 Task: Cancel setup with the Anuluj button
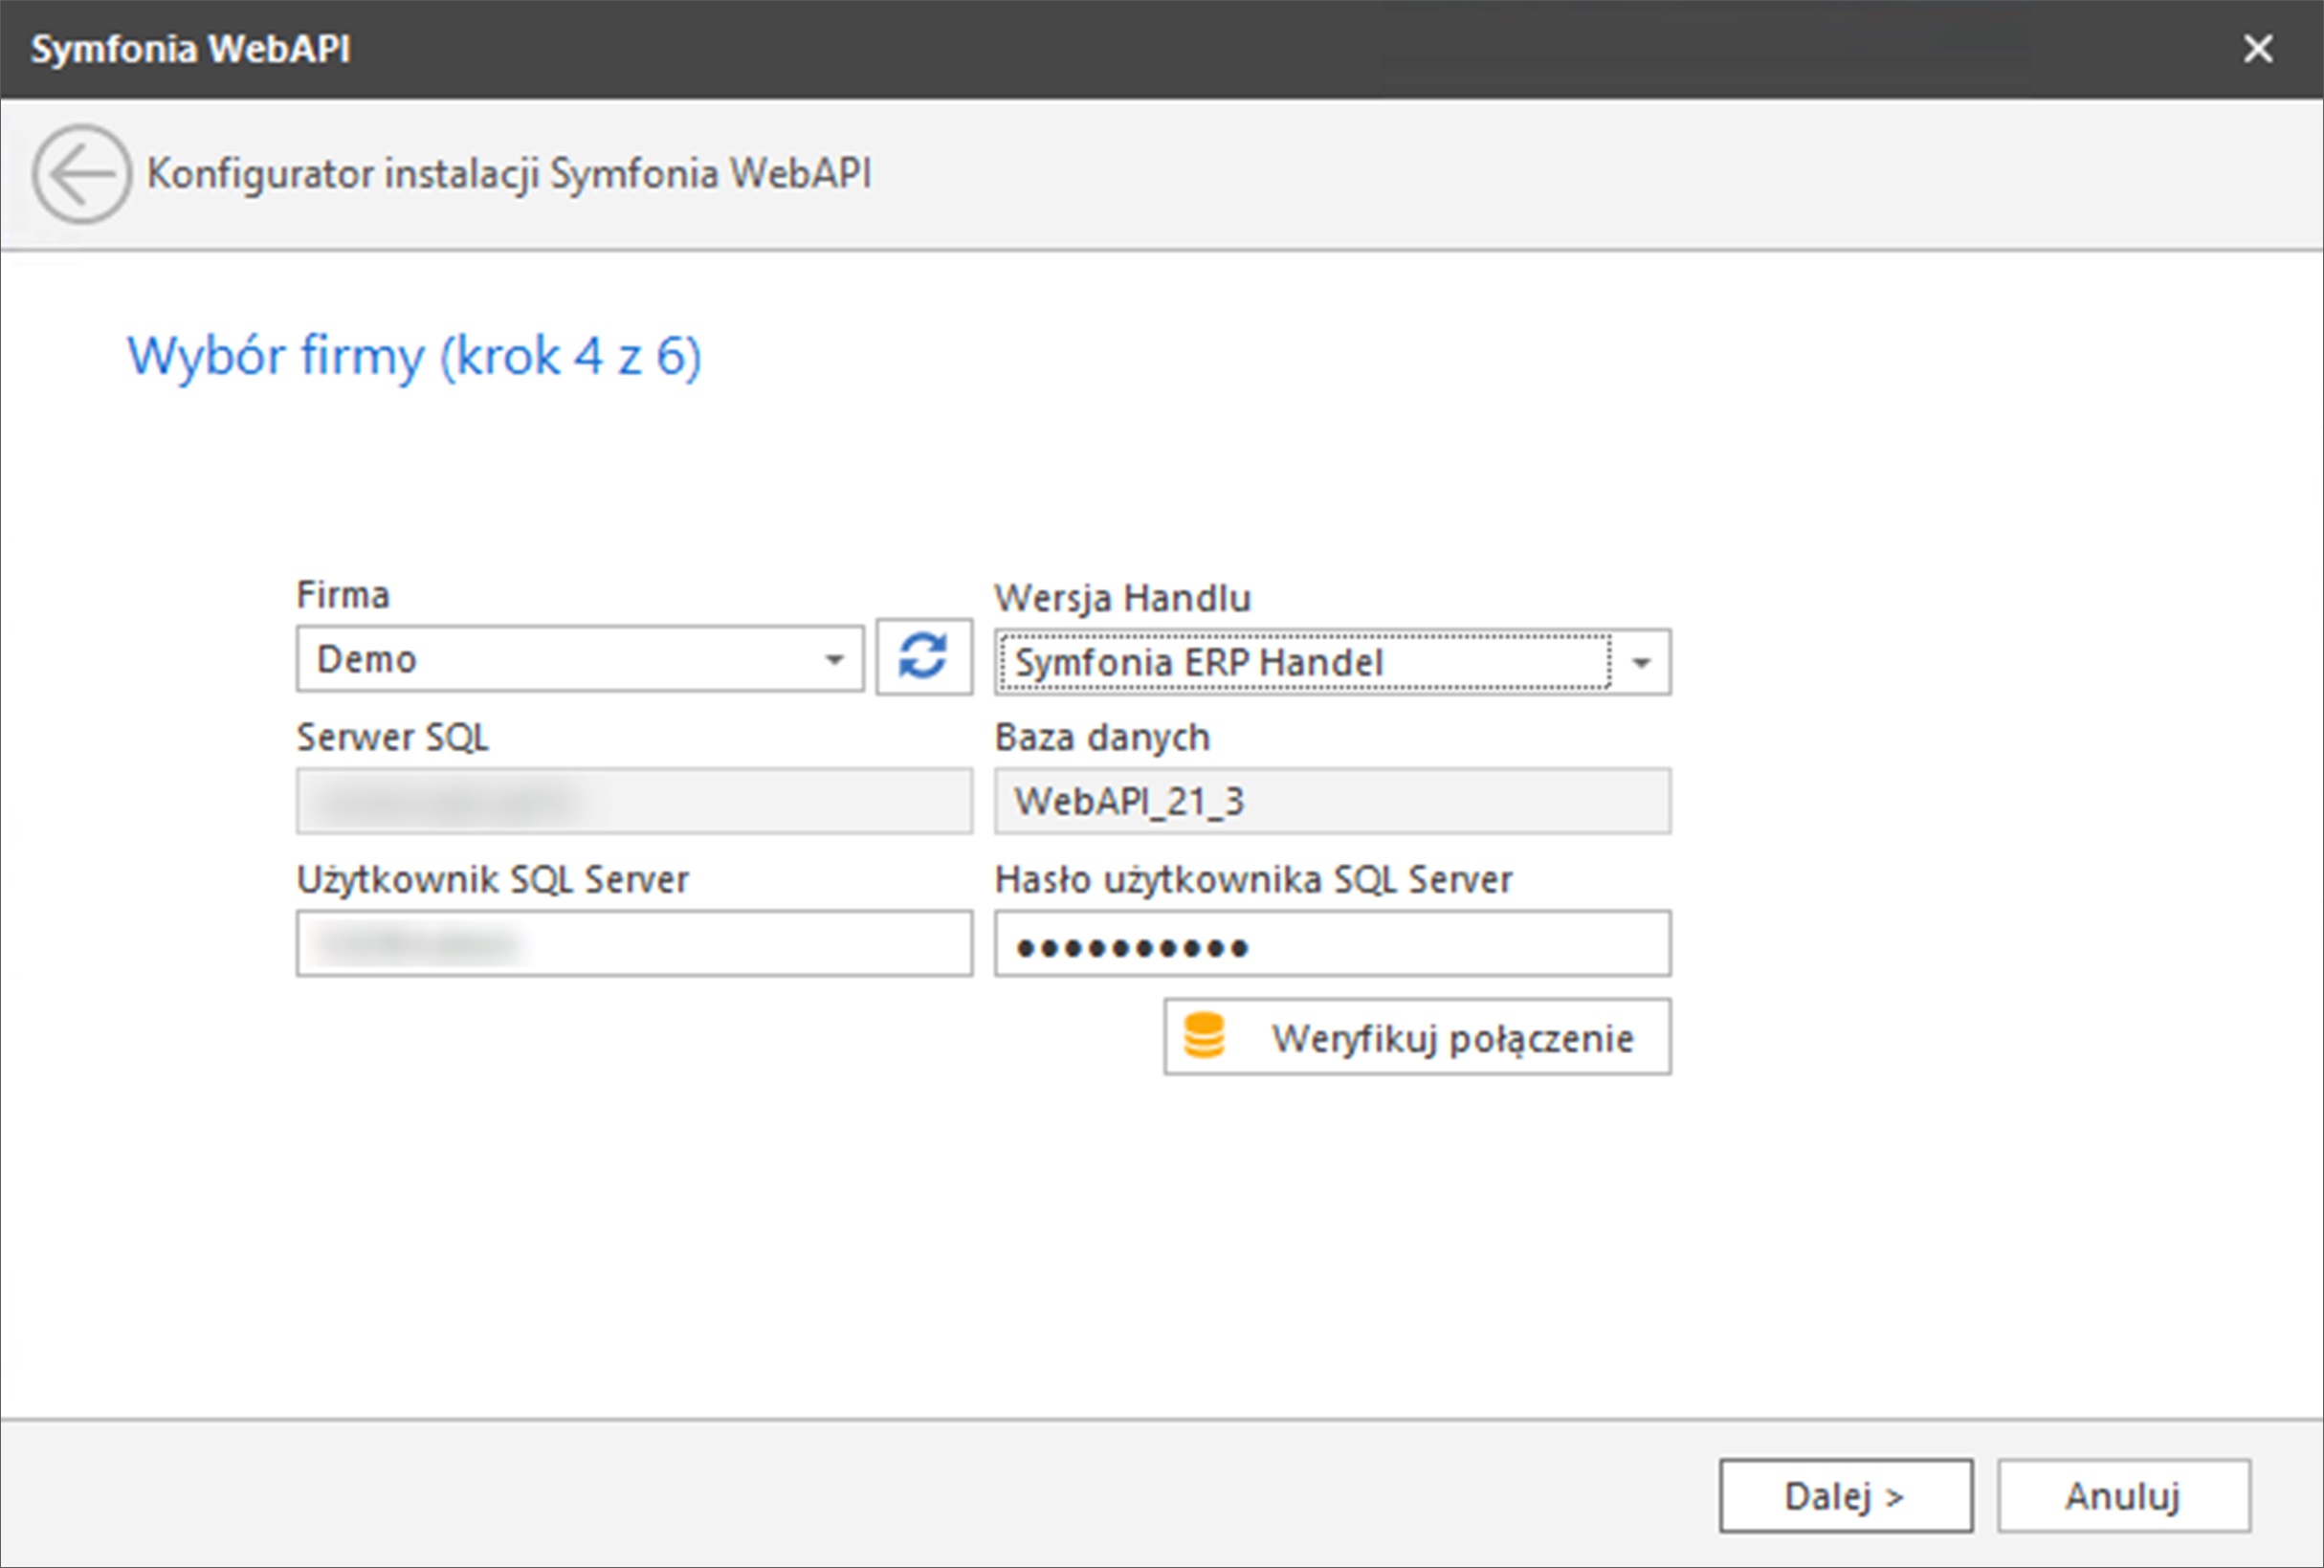[x=2123, y=1496]
